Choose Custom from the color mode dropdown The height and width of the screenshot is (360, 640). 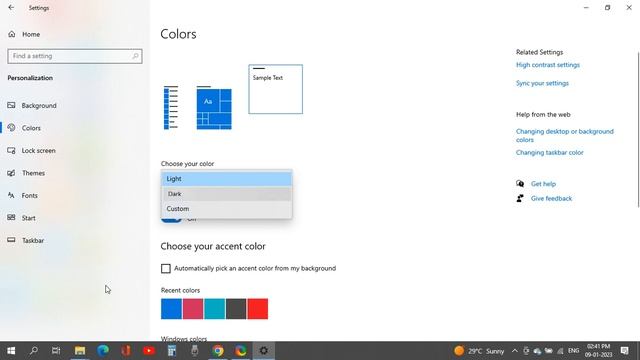tap(227, 209)
